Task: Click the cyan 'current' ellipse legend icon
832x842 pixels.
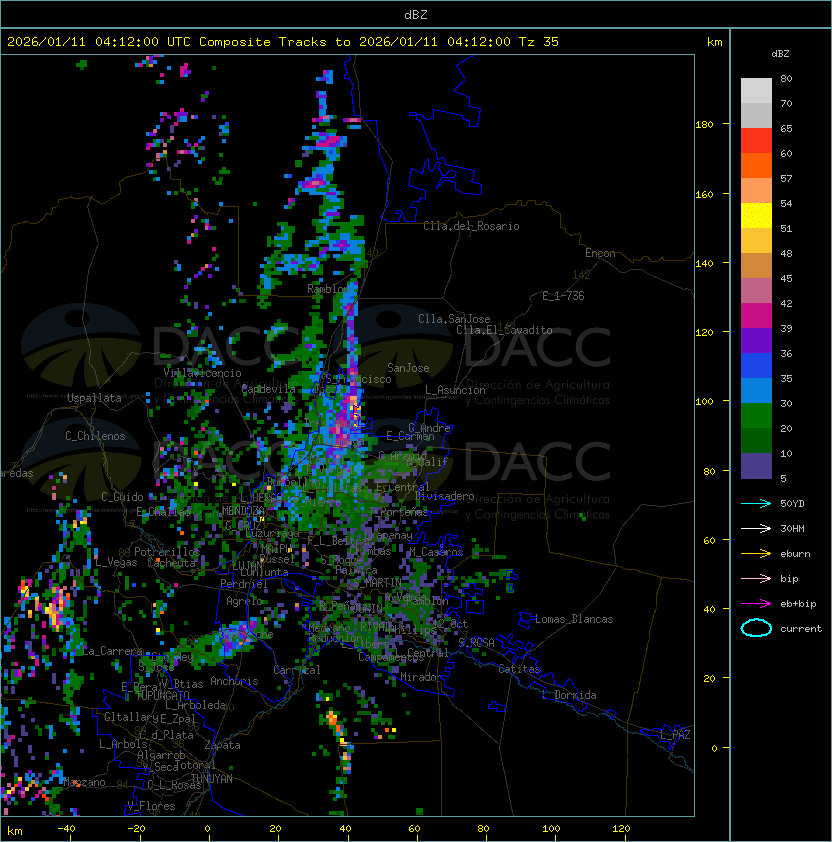Action: (756, 628)
